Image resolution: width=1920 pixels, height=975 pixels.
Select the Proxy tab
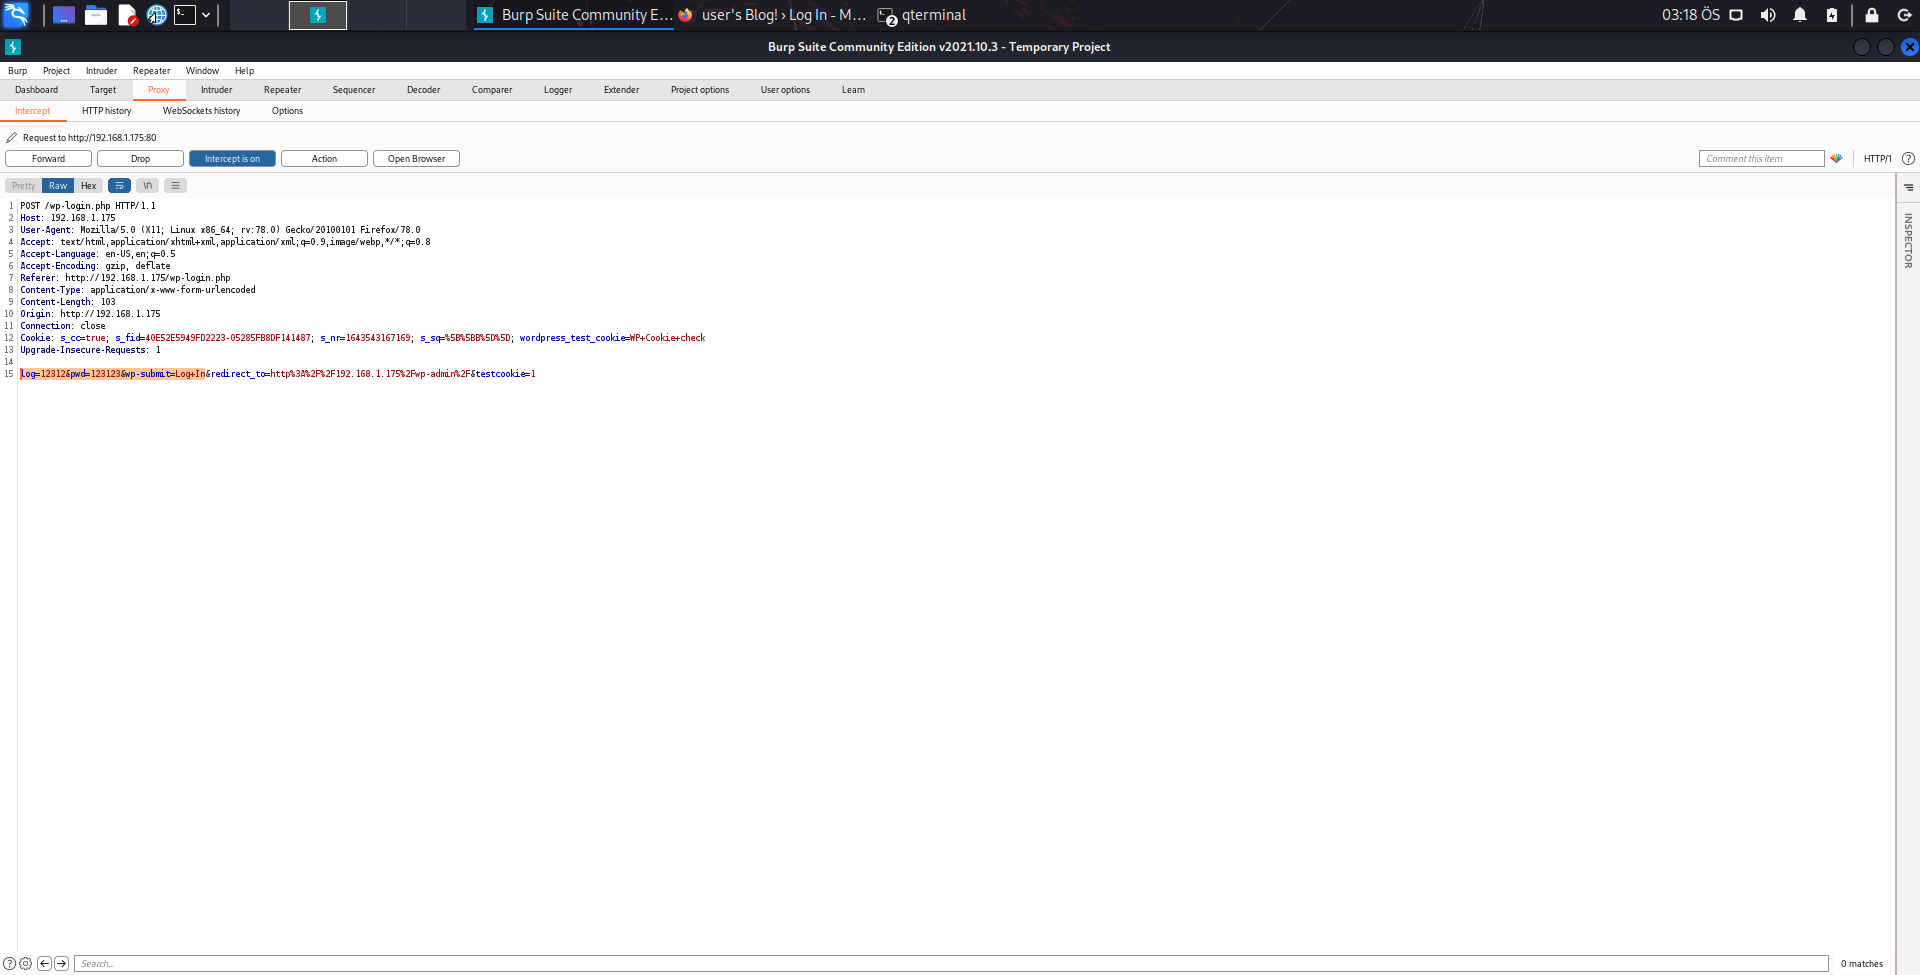coord(159,90)
